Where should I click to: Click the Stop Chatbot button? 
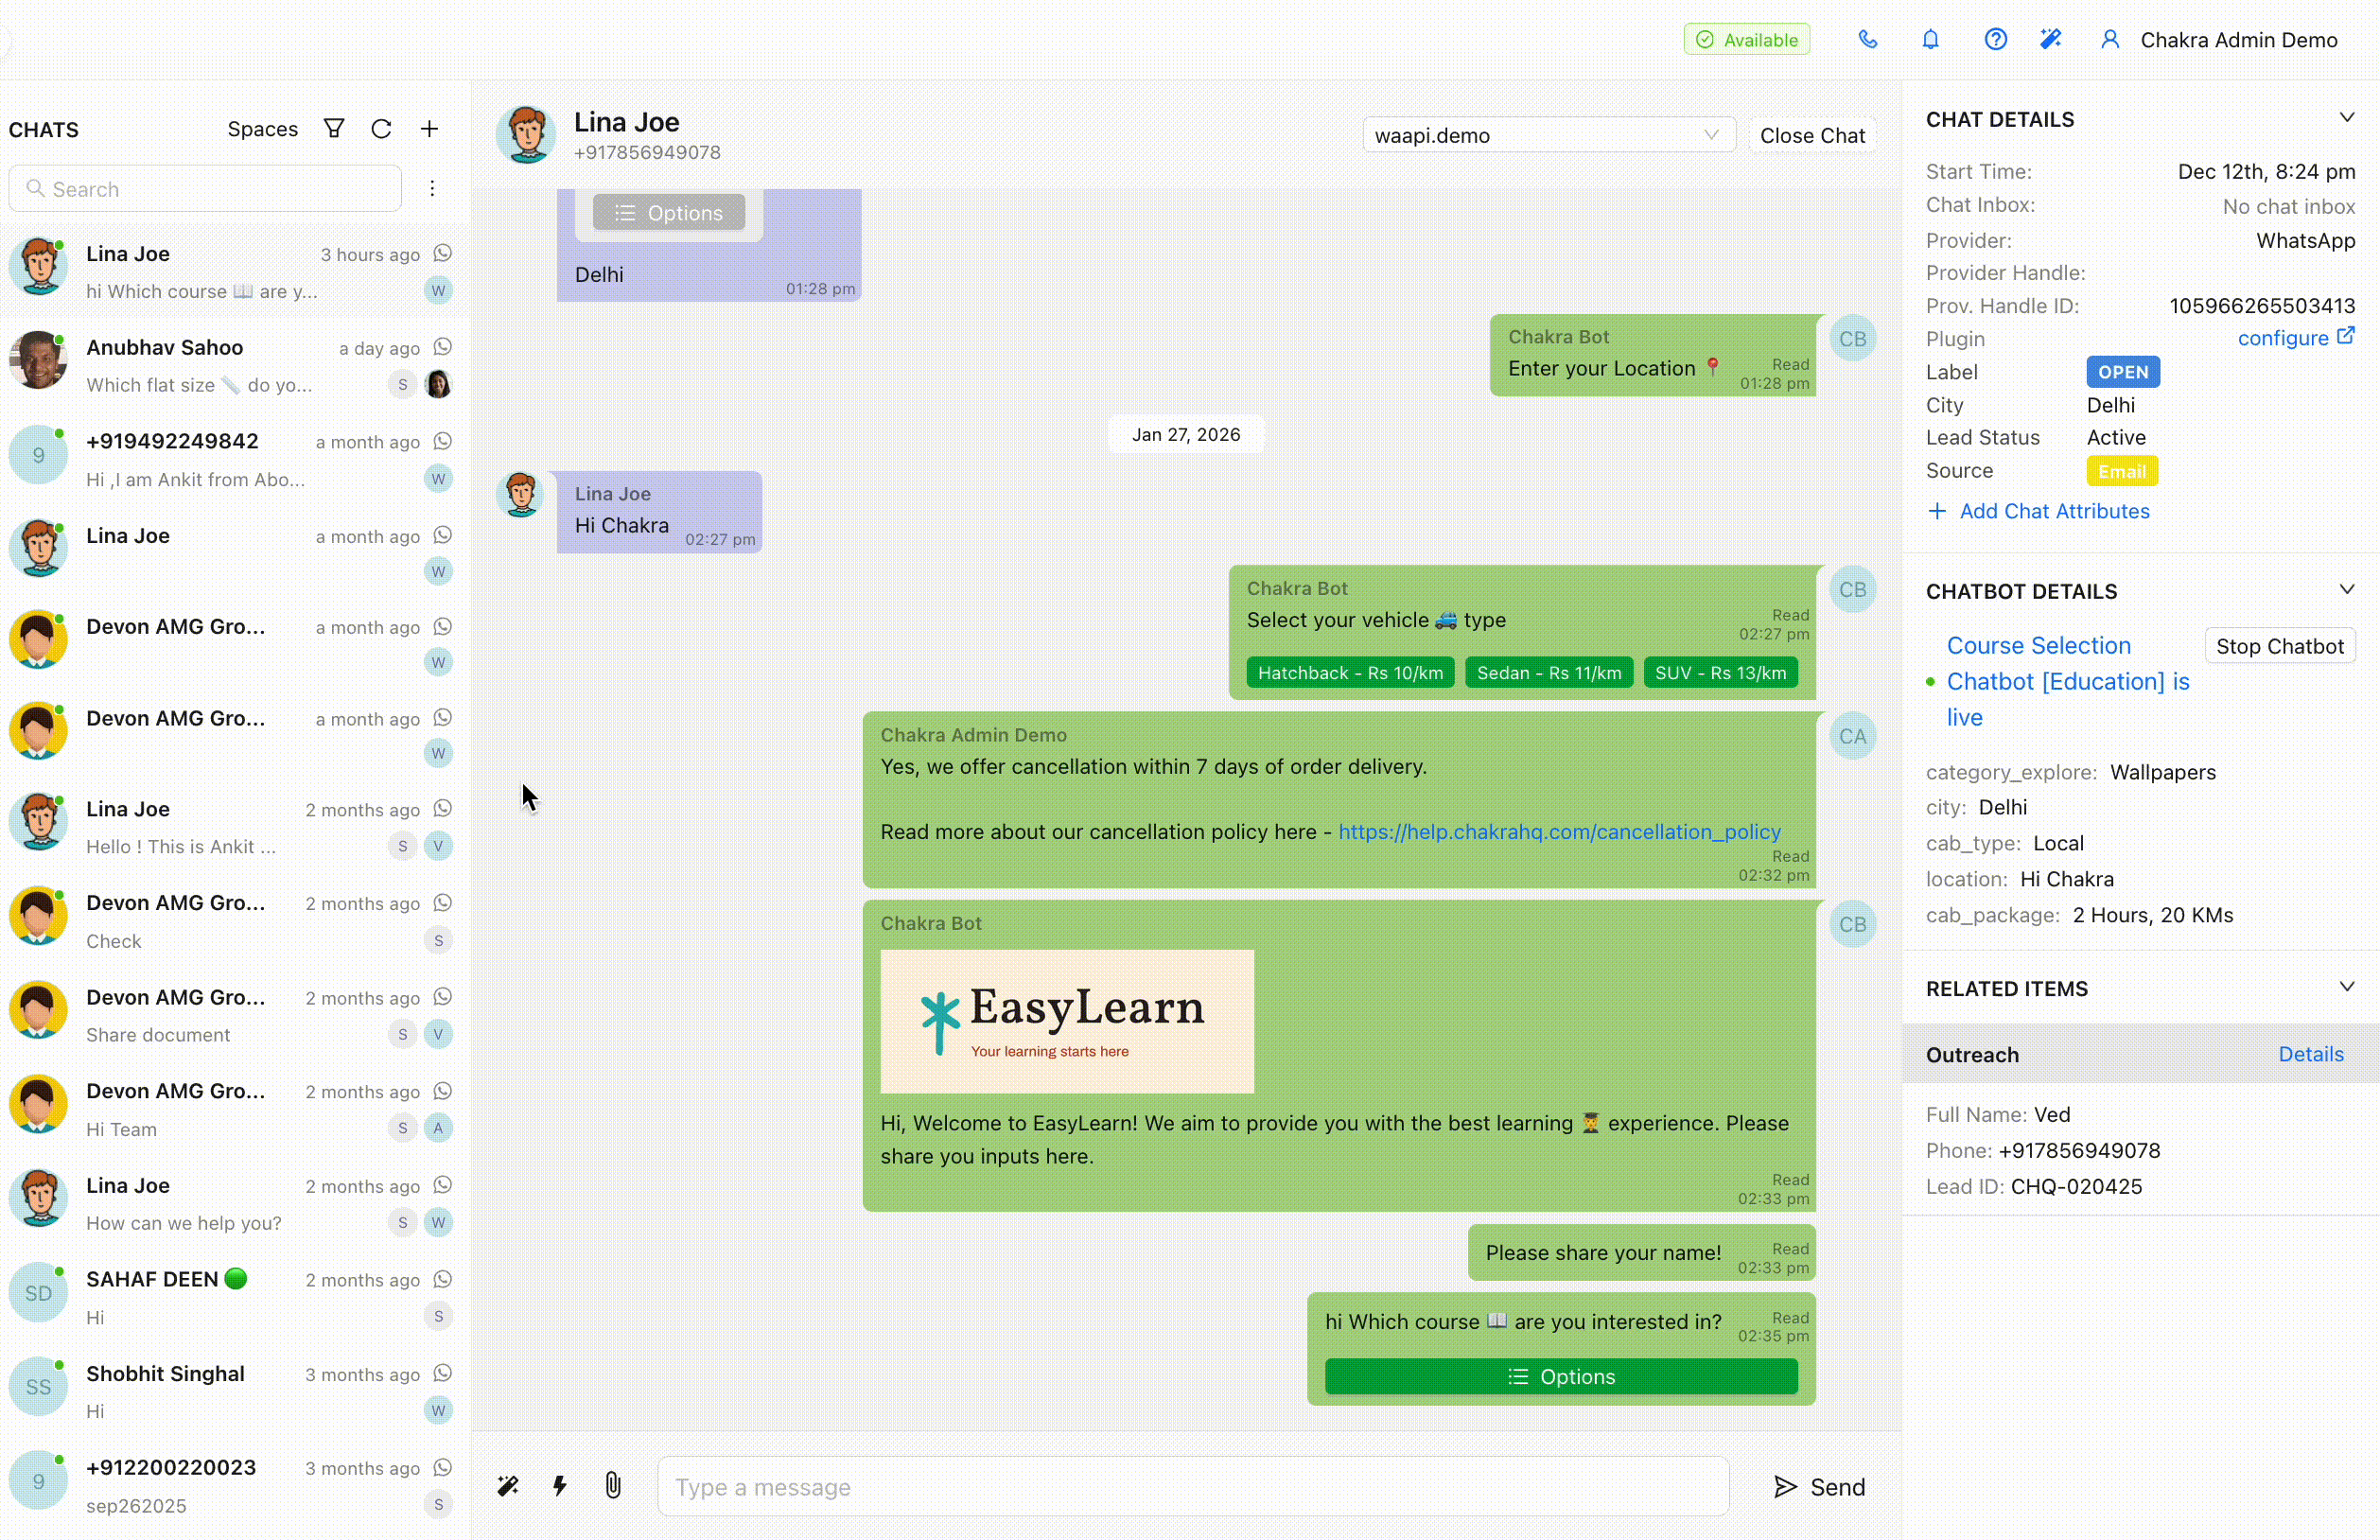pyautogui.click(x=2279, y=646)
